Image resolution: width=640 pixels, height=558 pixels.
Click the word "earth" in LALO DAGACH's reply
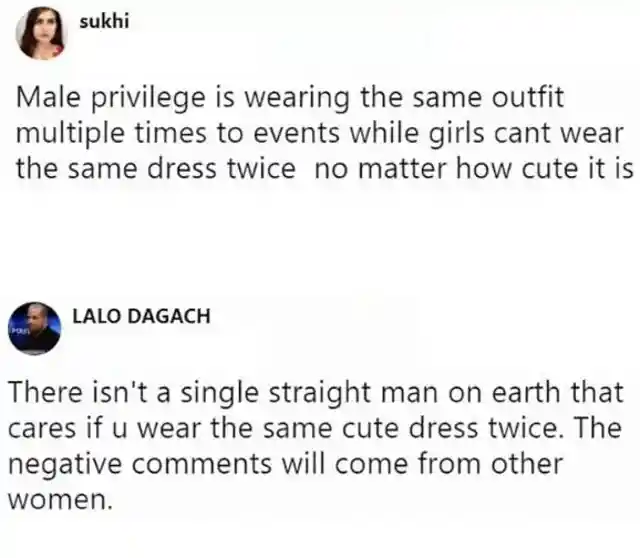526,392
